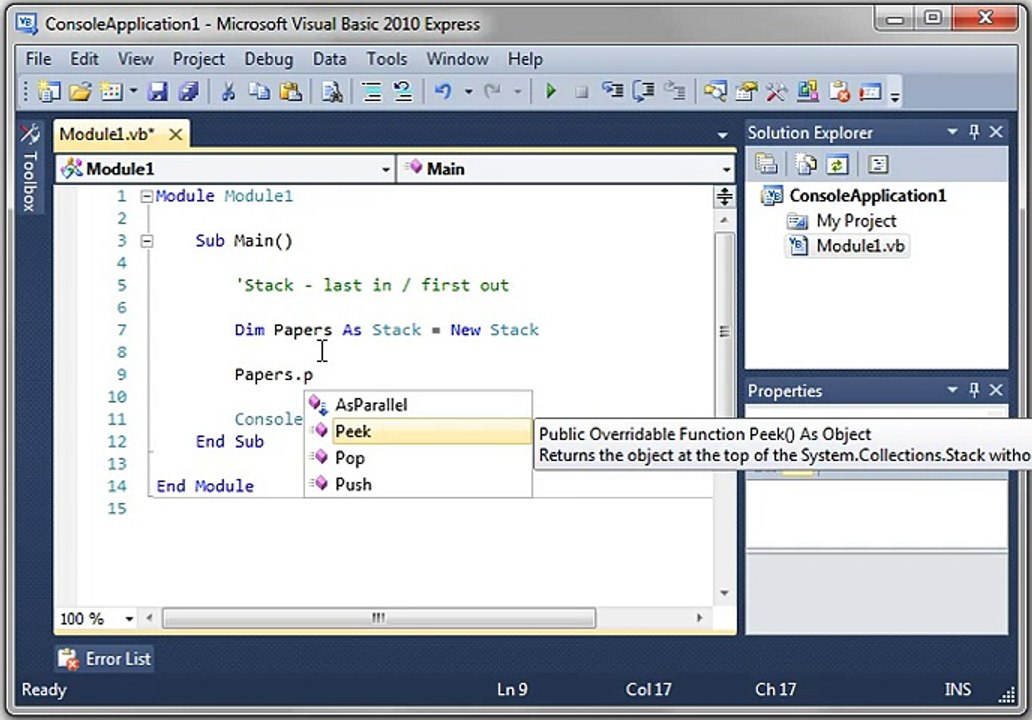This screenshot has height=720, width=1032.
Task: Open the Debug menu
Action: point(269,59)
